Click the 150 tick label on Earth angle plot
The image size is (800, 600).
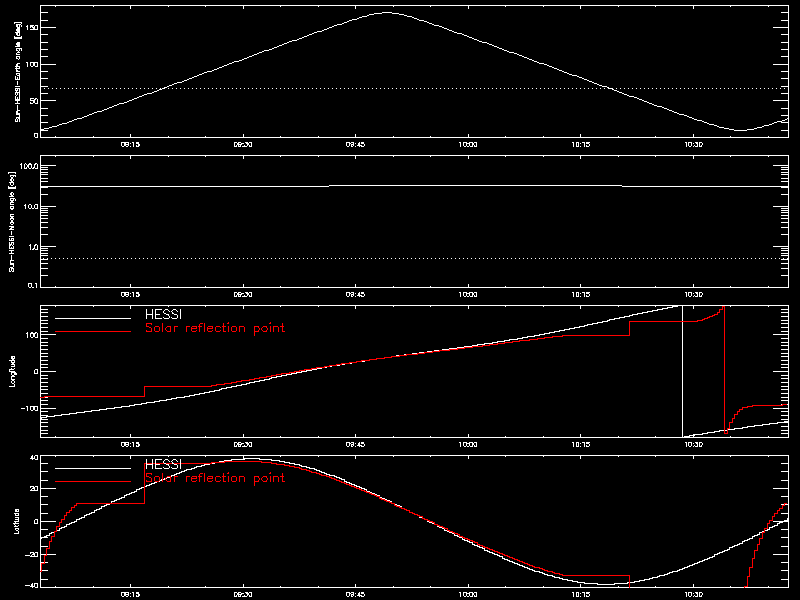tap(33, 28)
